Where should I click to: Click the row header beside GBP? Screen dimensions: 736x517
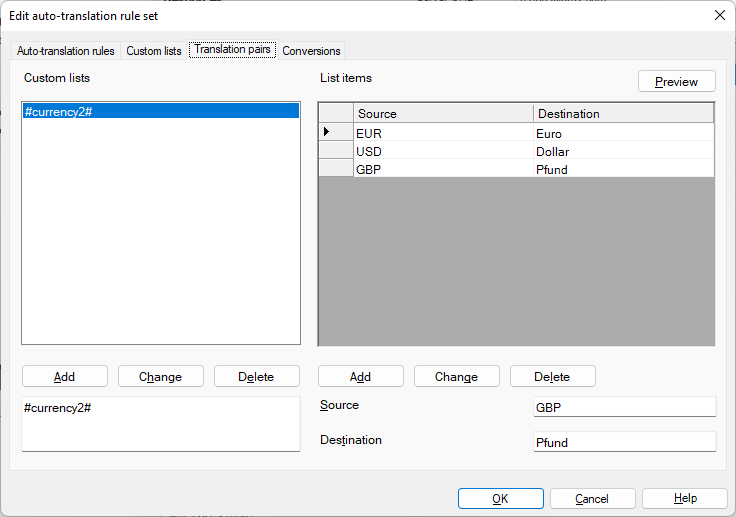pyautogui.click(x=335, y=170)
